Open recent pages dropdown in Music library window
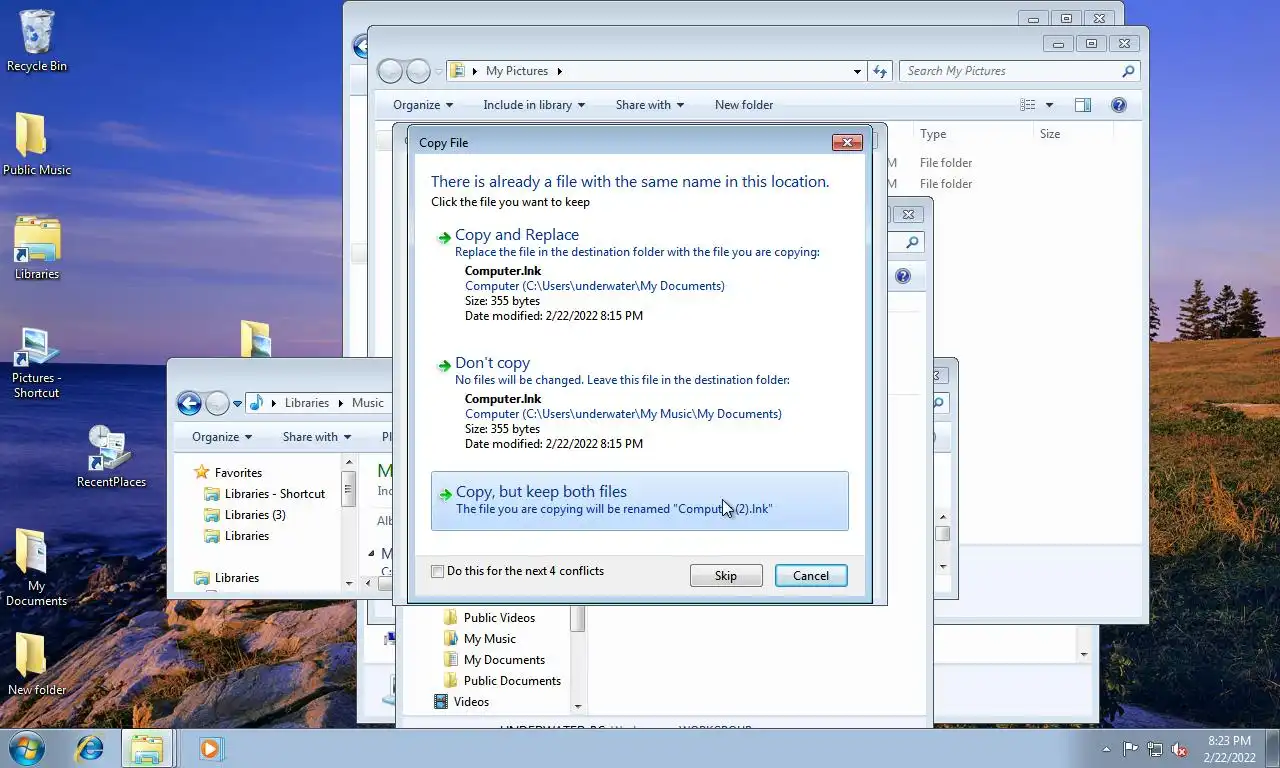This screenshot has width=1280, height=768. 237,404
